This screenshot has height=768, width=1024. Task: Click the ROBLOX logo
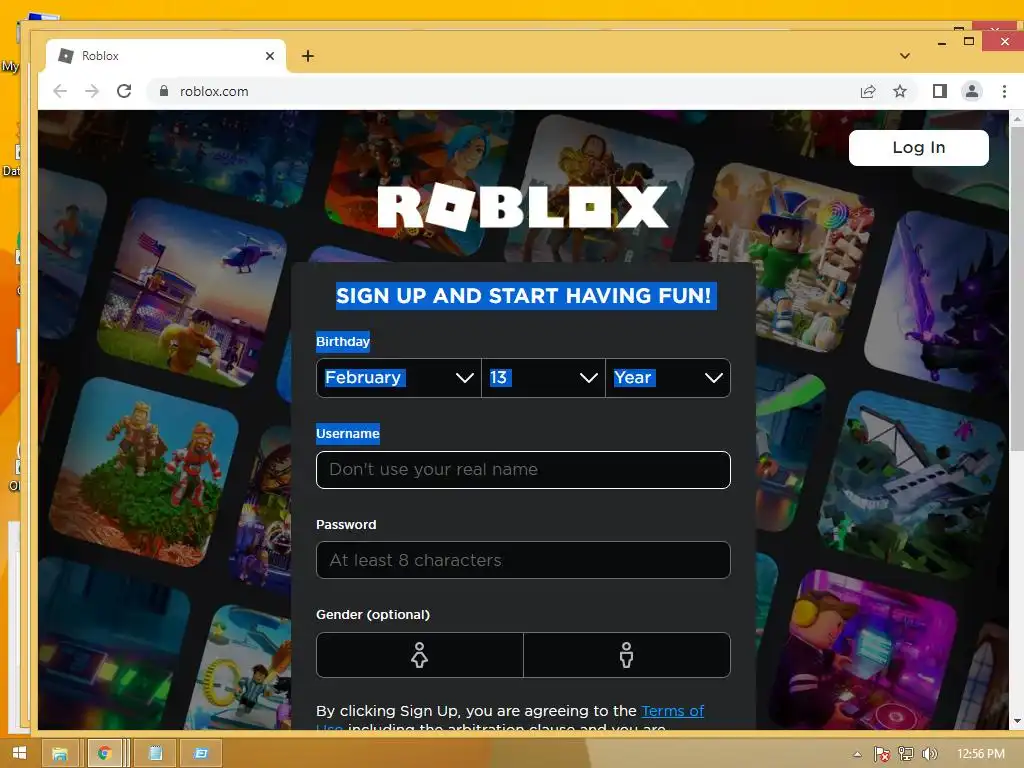[522, 208]
